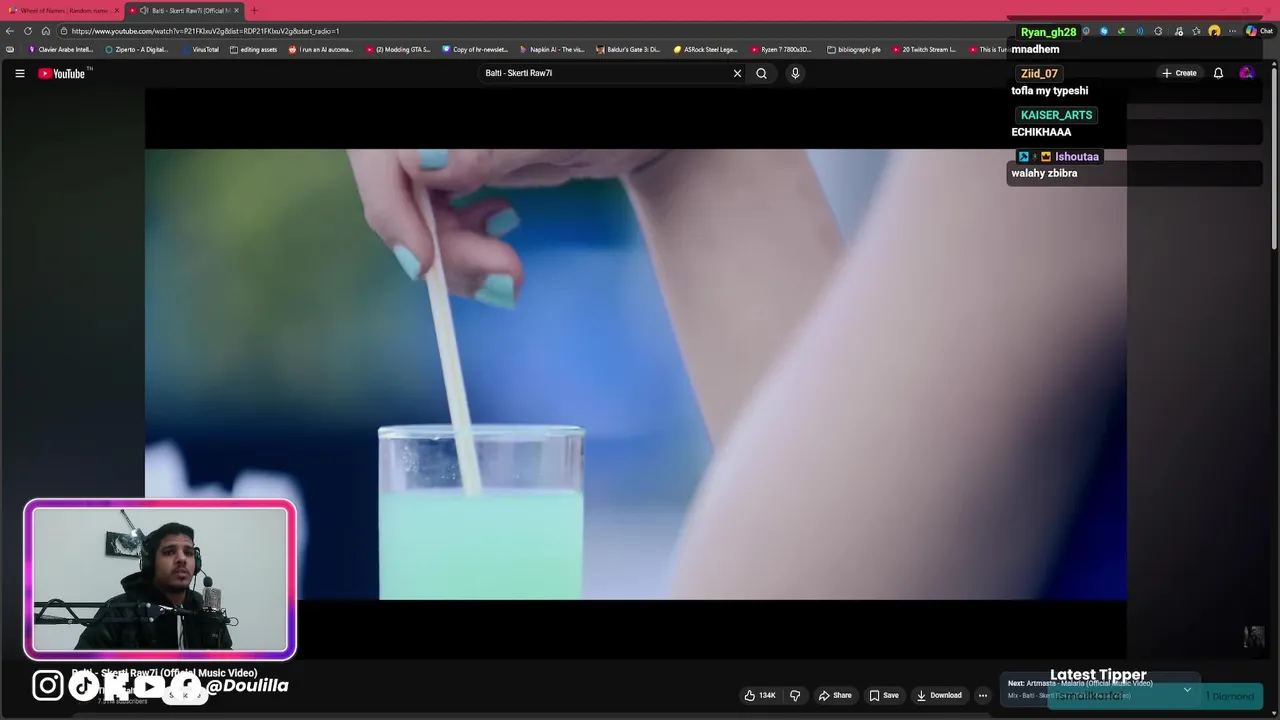Click the magnifier search button
Viewport: 1280px width, 720px height.
point(762,73)
